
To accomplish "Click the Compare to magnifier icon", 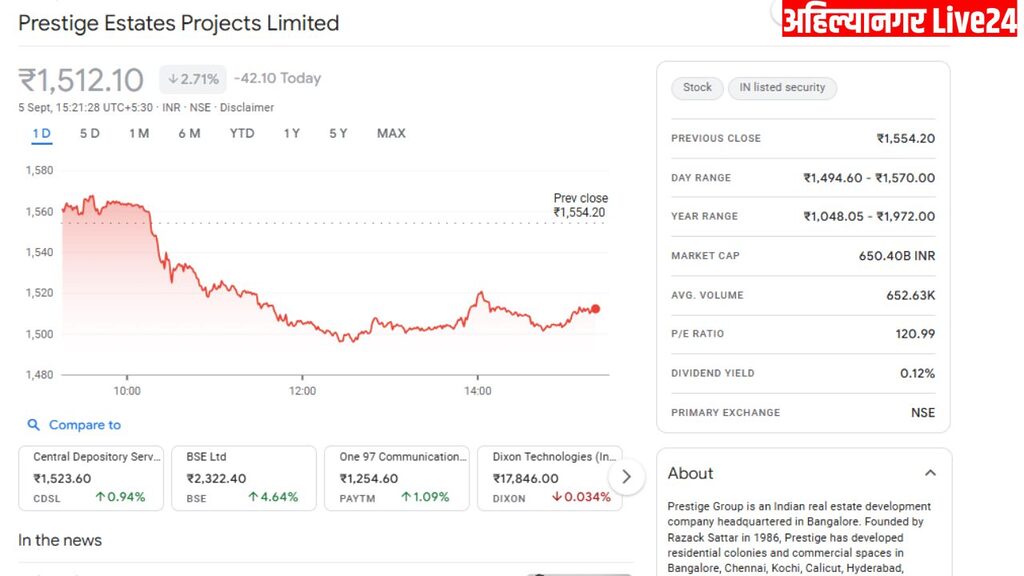I will [34, 425].
